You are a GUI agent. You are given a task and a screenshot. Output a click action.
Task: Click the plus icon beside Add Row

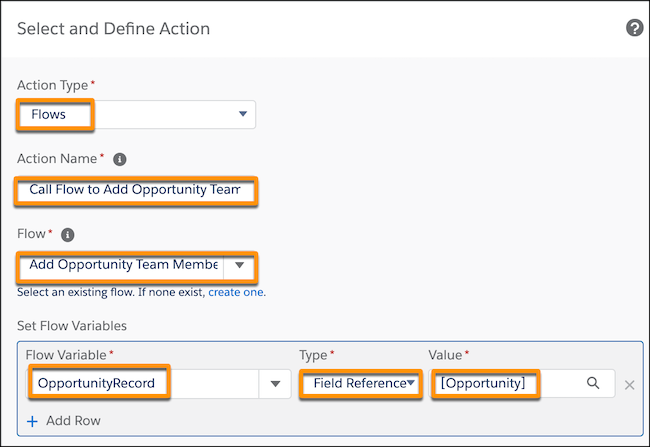[32, 422]
